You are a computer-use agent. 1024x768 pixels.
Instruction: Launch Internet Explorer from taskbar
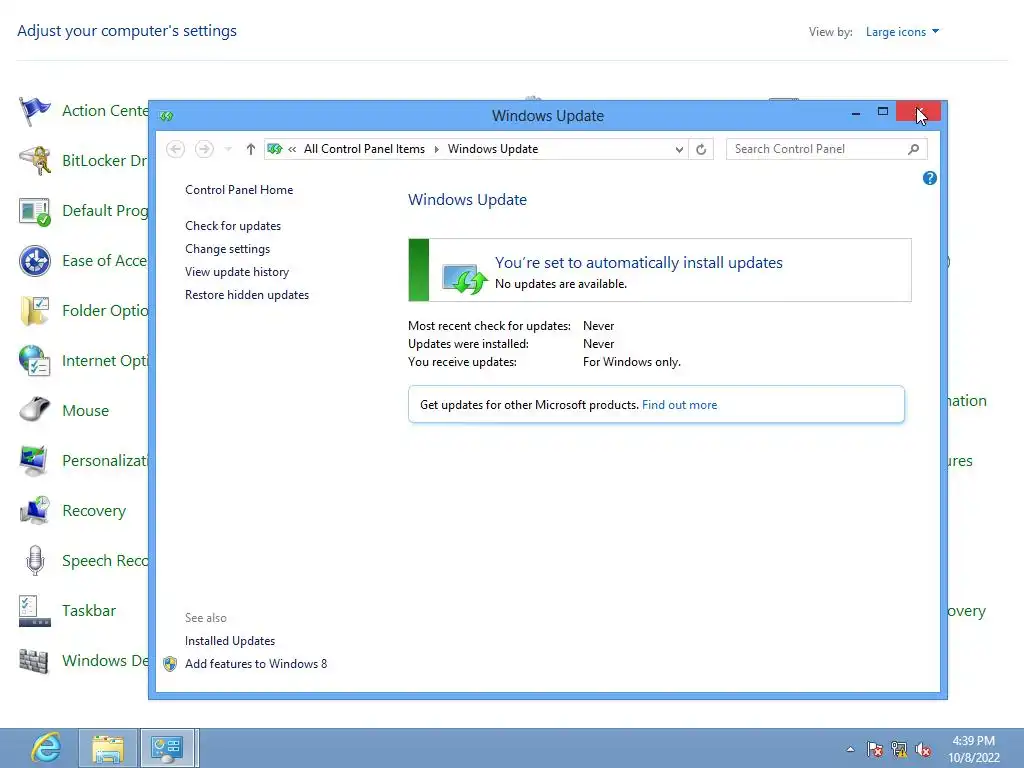(x=46, y=748)
